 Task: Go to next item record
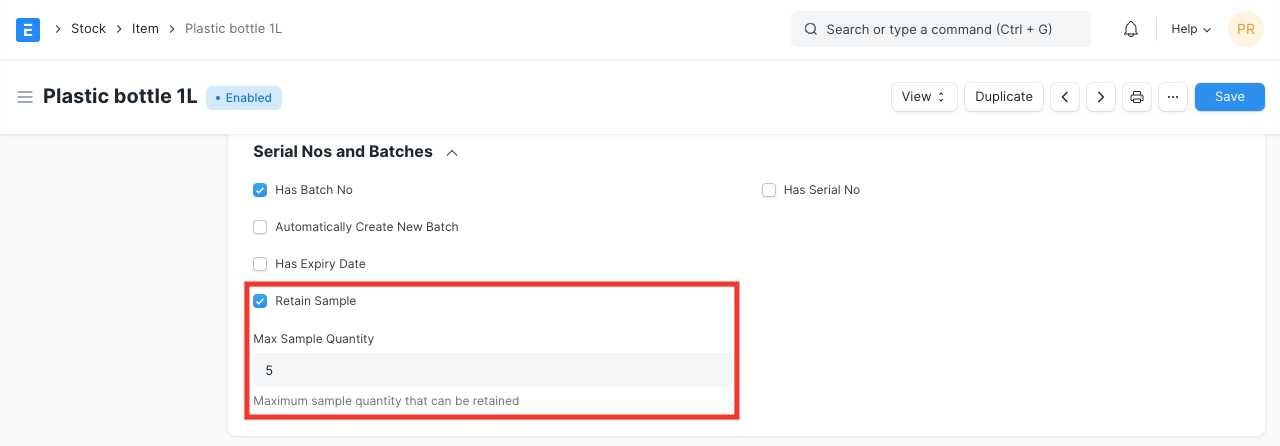[x=1101, y=97]
